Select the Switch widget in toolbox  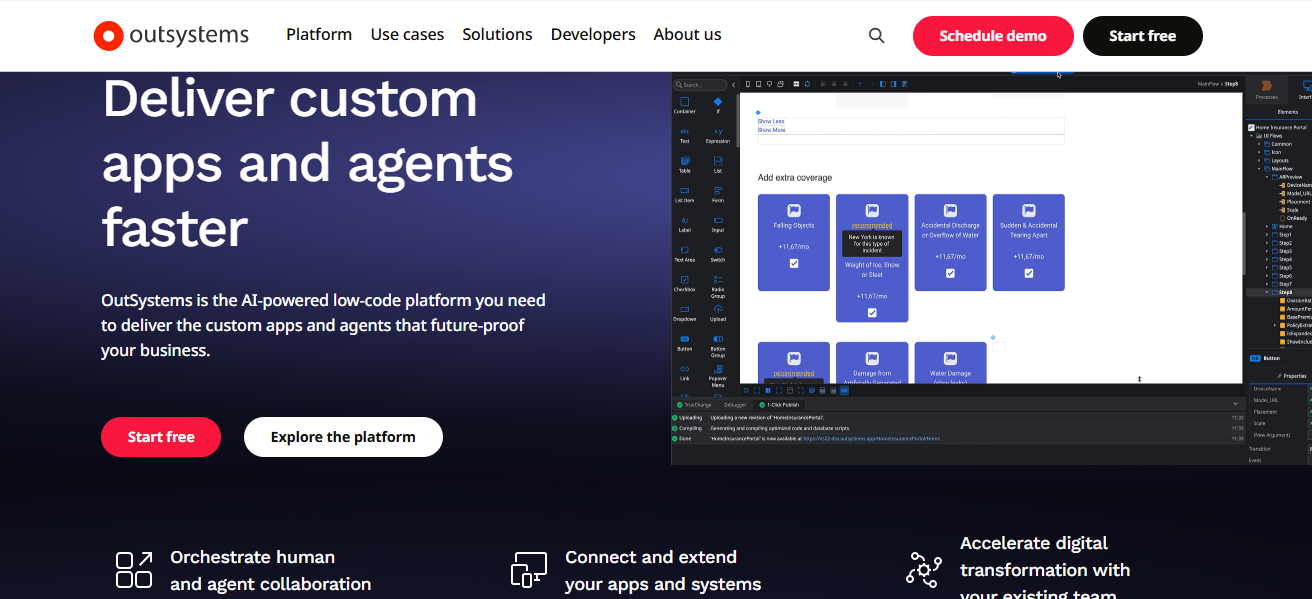[718, 253]
